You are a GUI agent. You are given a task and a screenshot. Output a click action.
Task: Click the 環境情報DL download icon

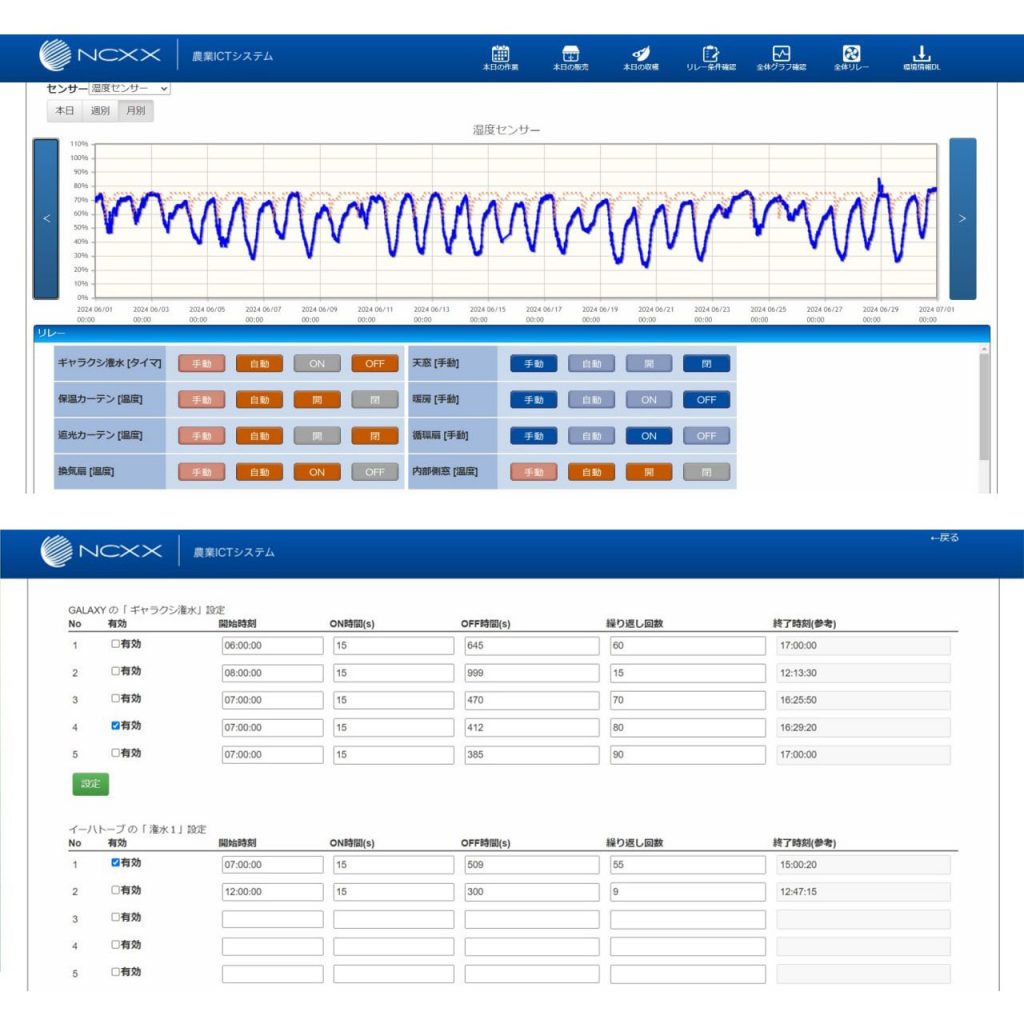tap(921, 56)
